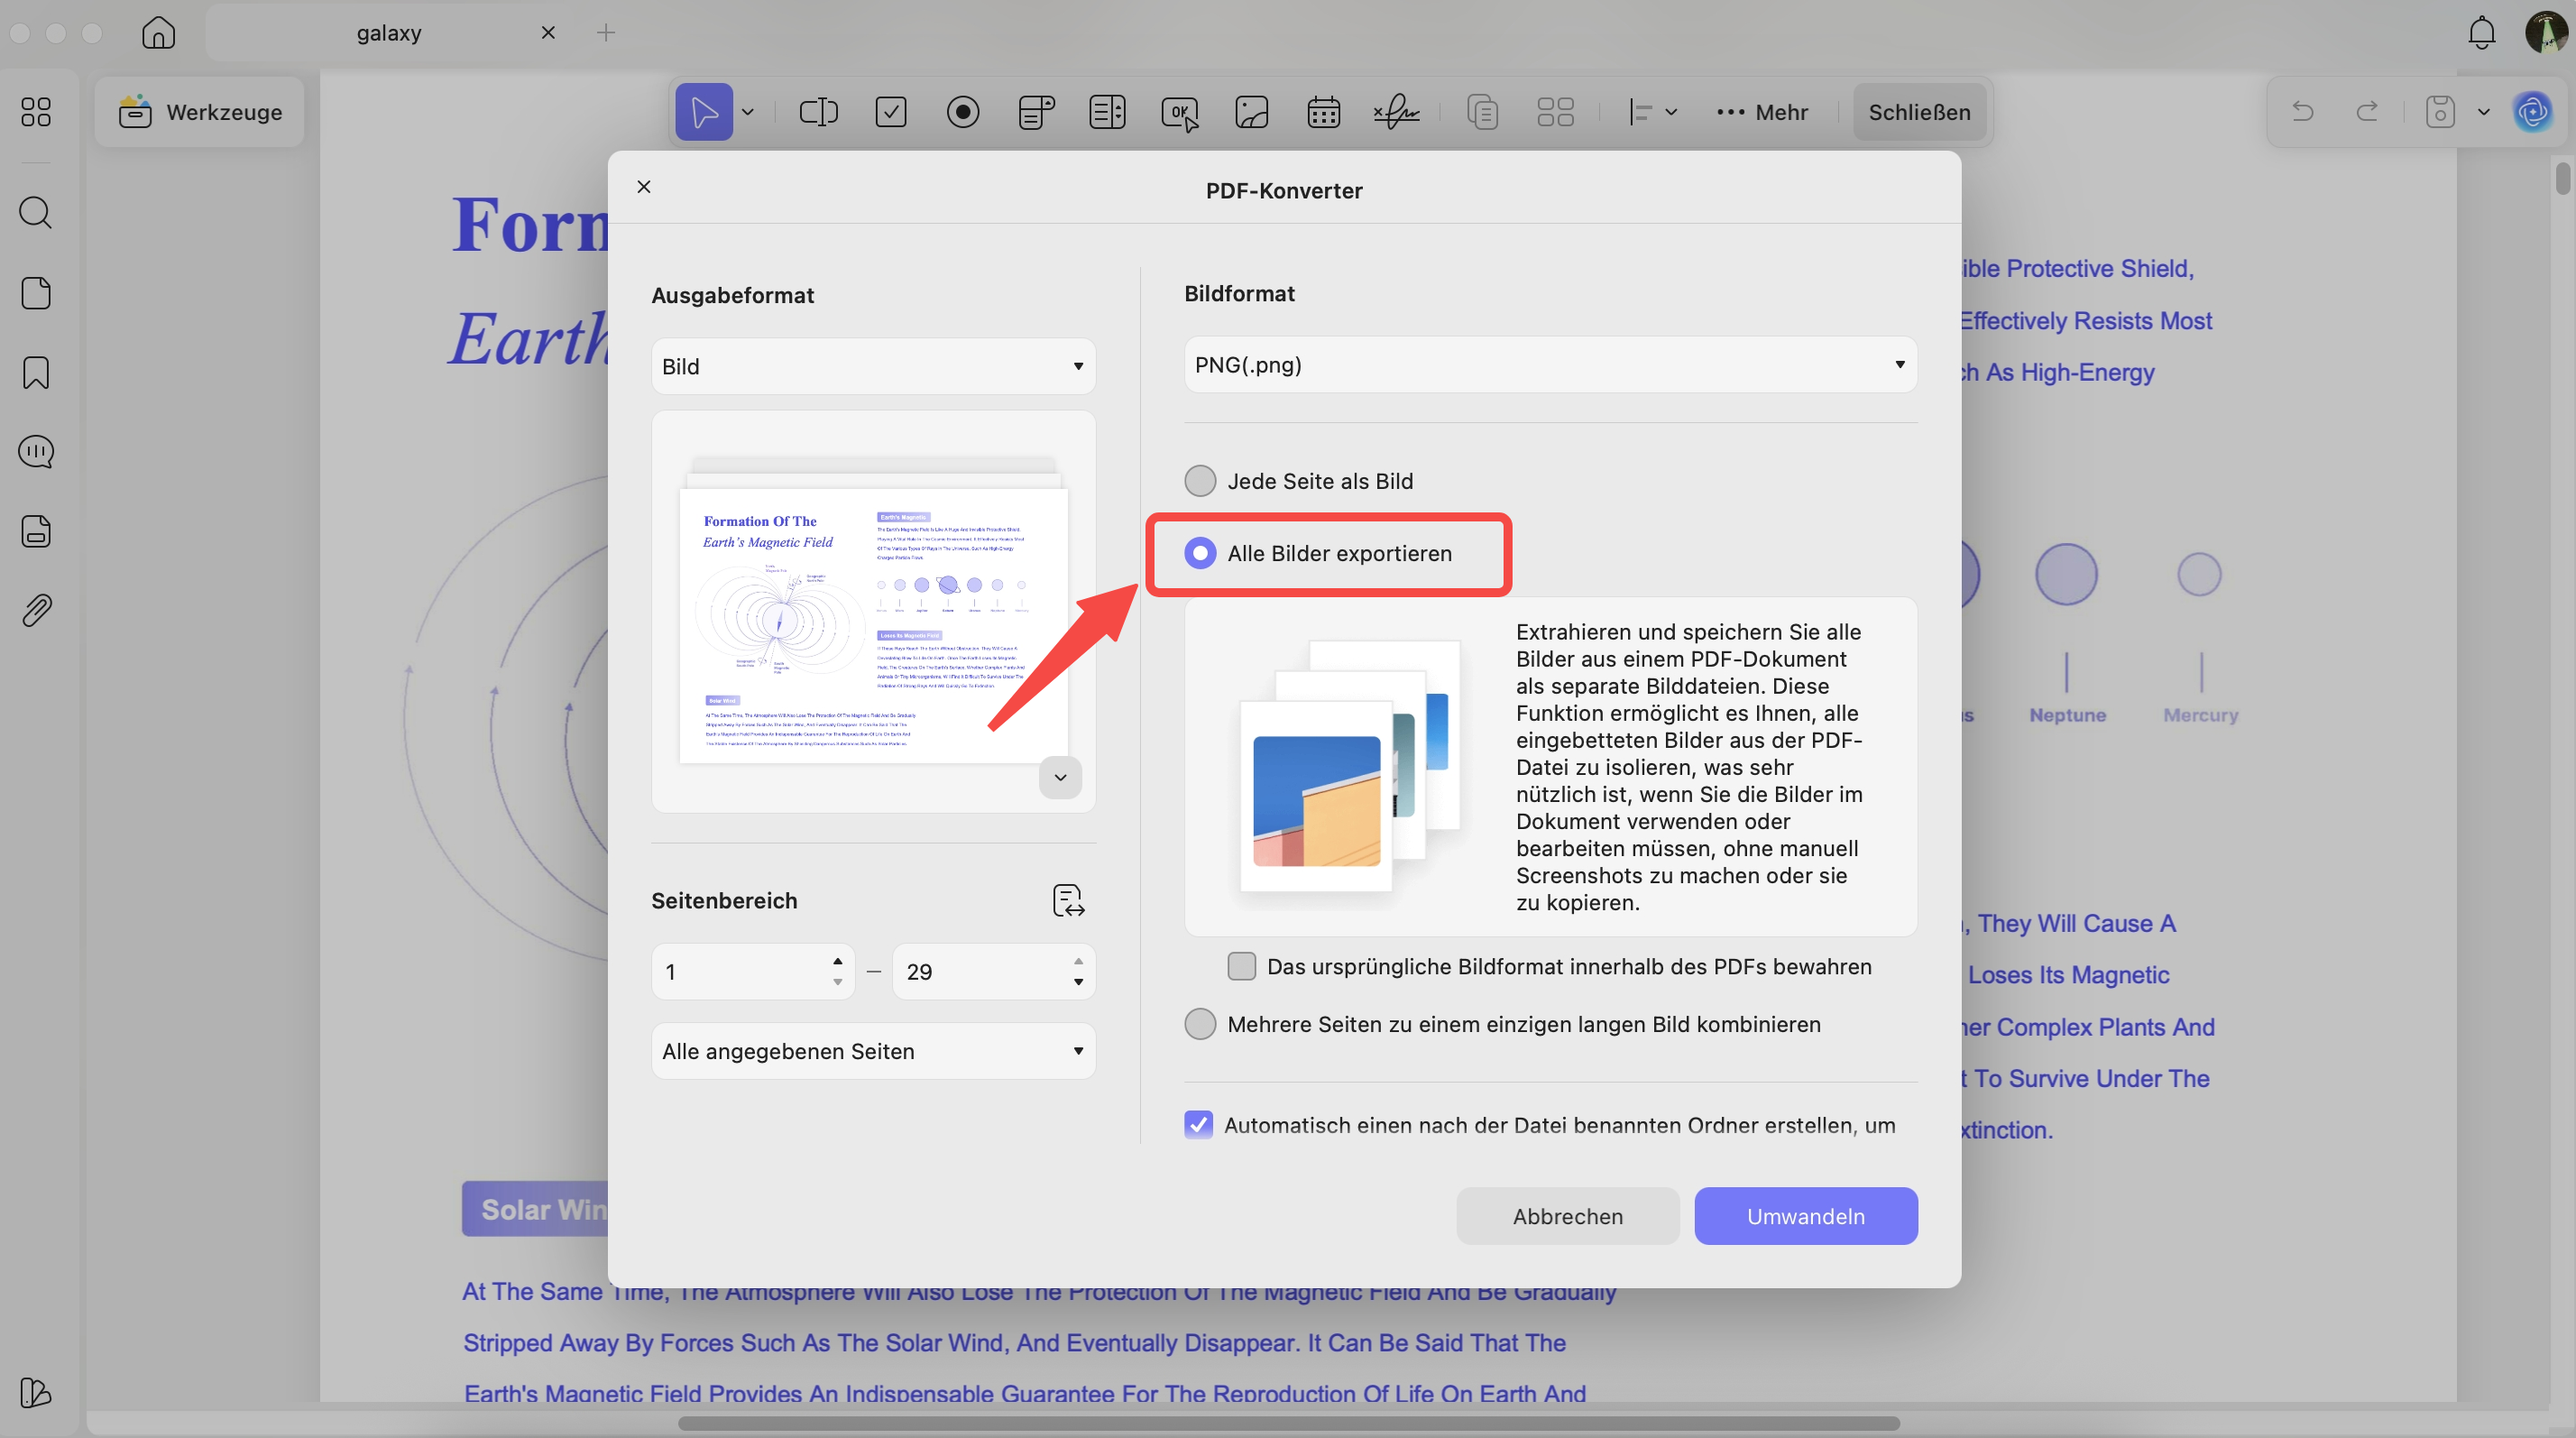Insert a date field from toolbar
Image resolution: width=2576 pixels, height=1438 pixels.
[1322, 112]
